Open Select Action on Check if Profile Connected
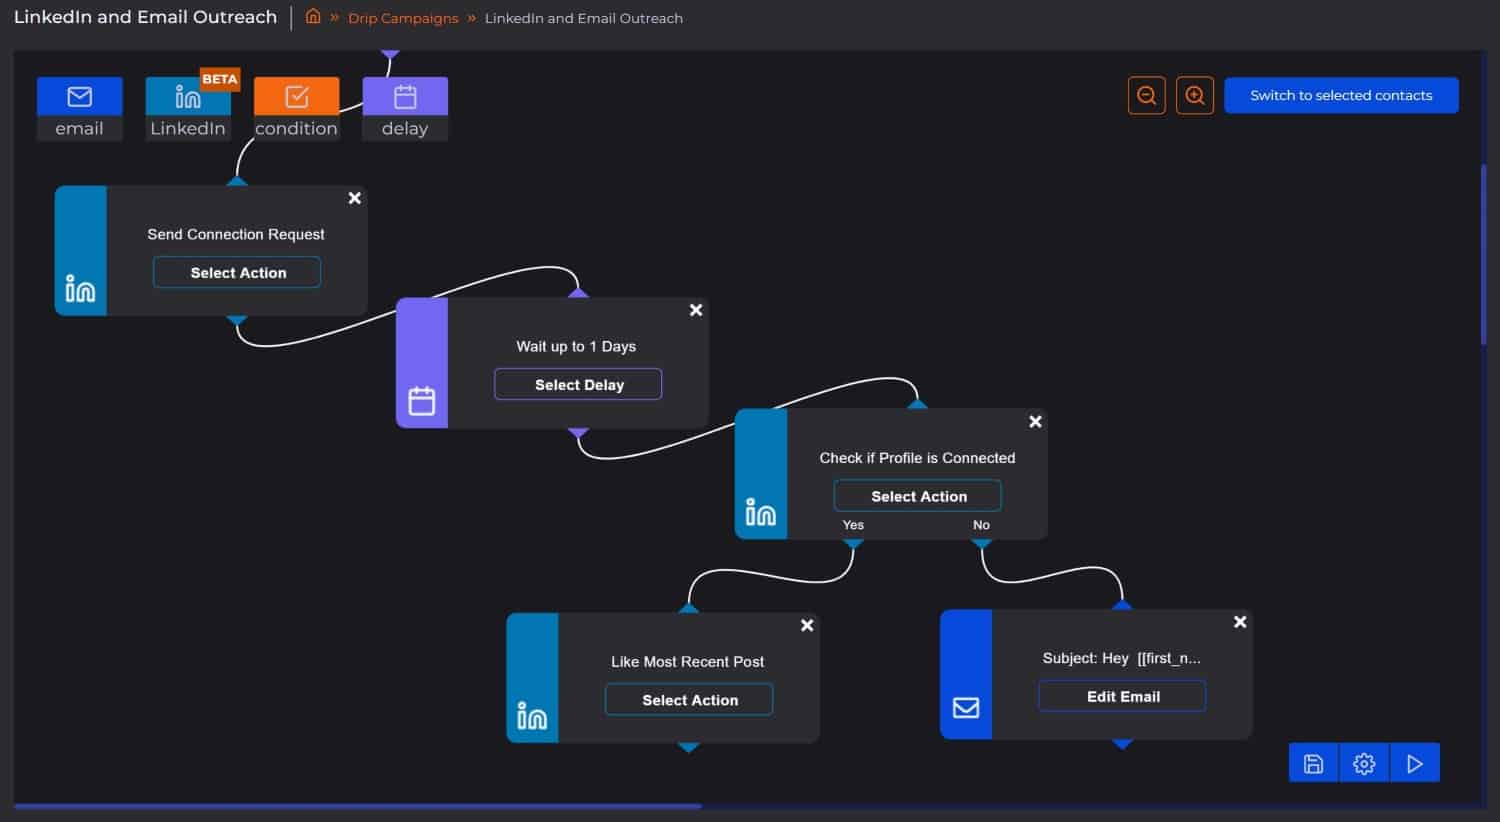Viewport: 1500px width, 822px height. tap(918, 496)
